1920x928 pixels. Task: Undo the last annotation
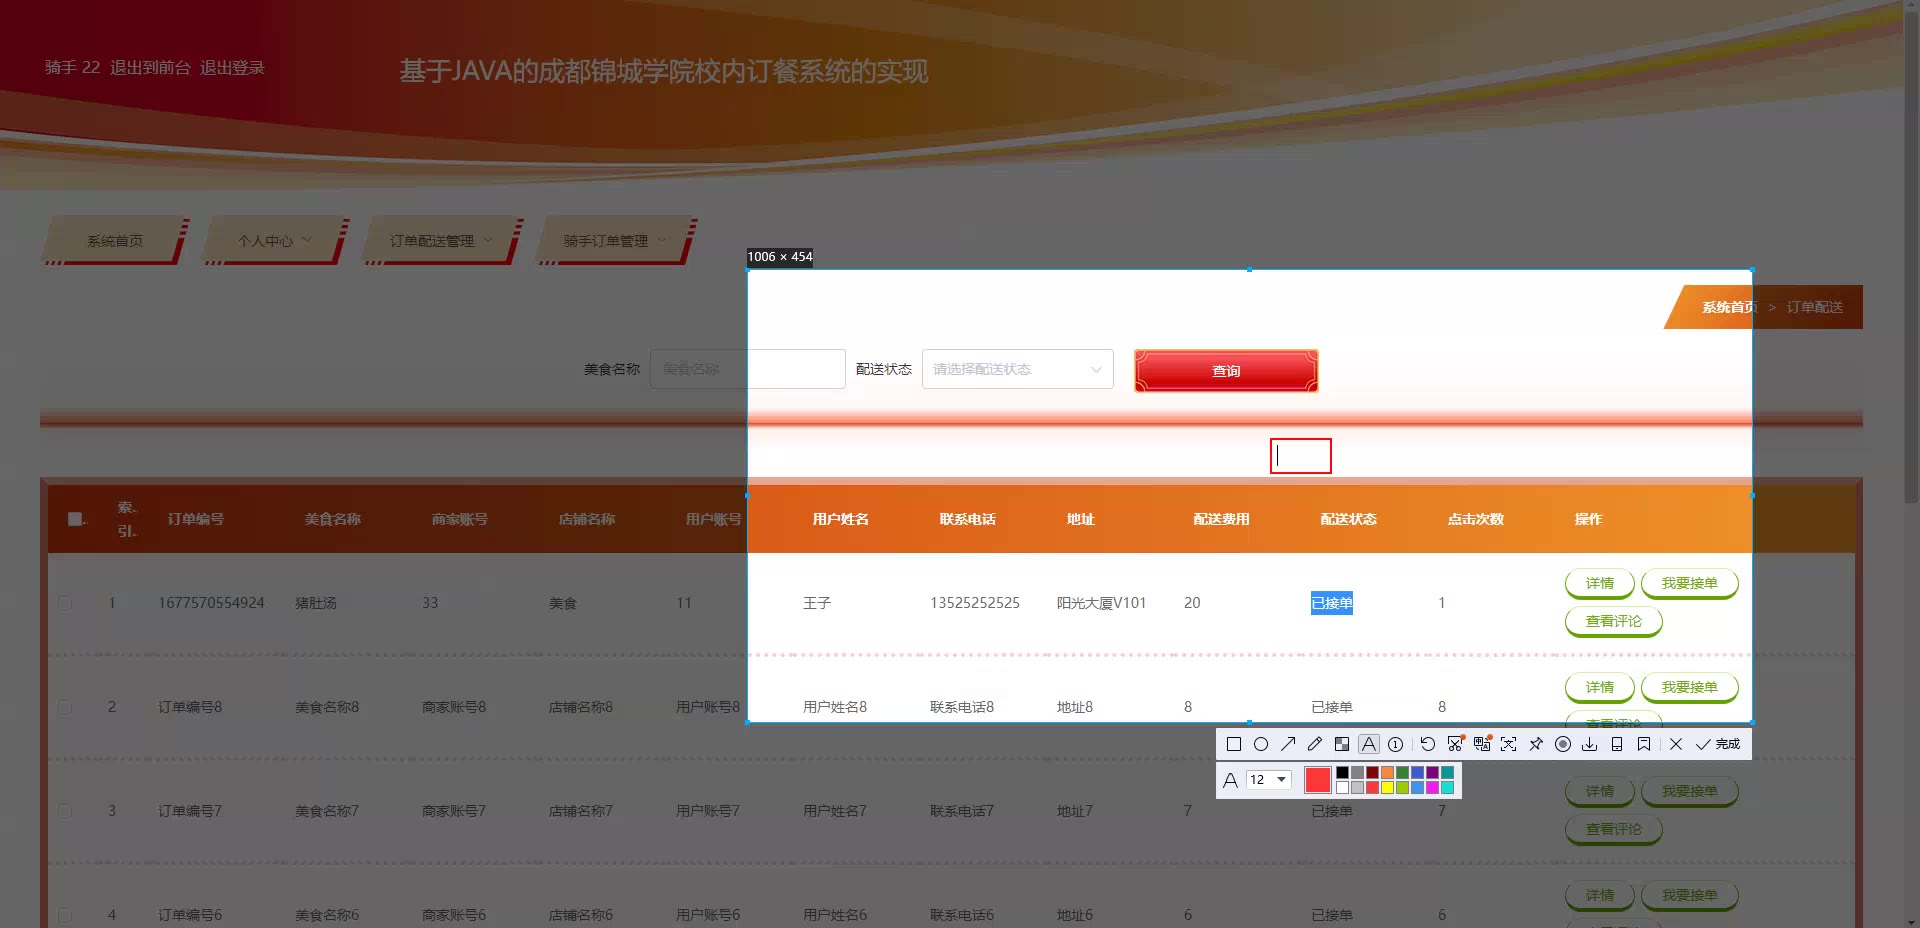point(1428,744)
